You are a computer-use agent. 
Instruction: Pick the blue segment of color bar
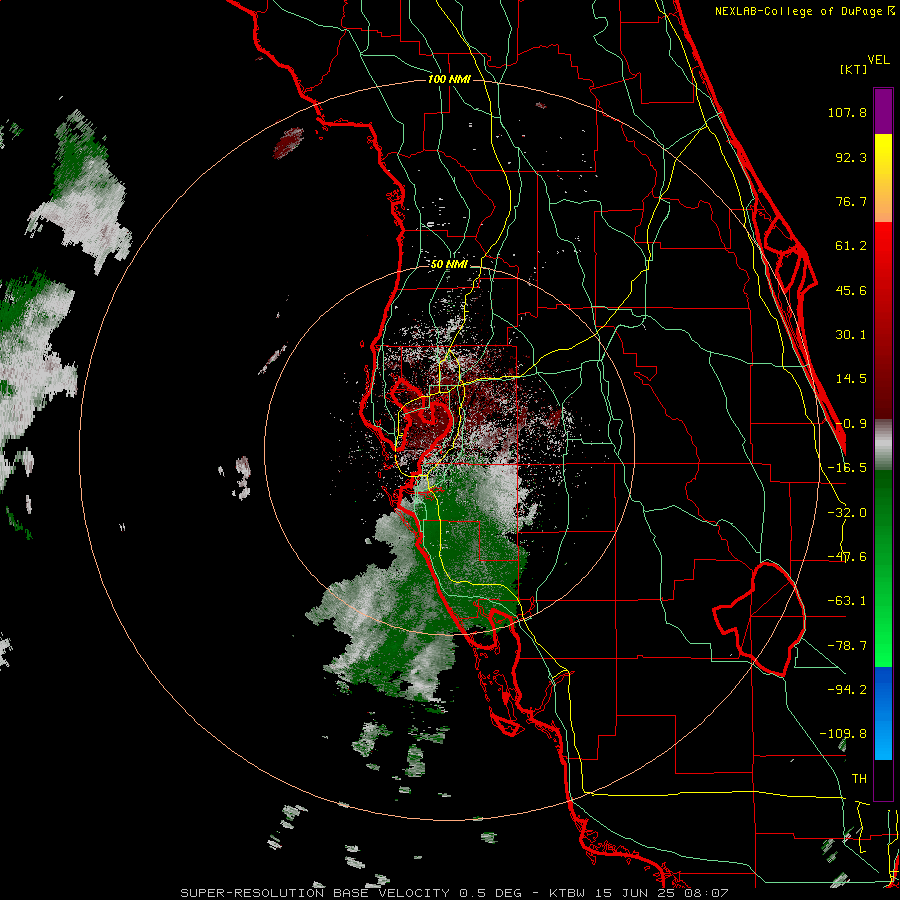coord(883,713)
